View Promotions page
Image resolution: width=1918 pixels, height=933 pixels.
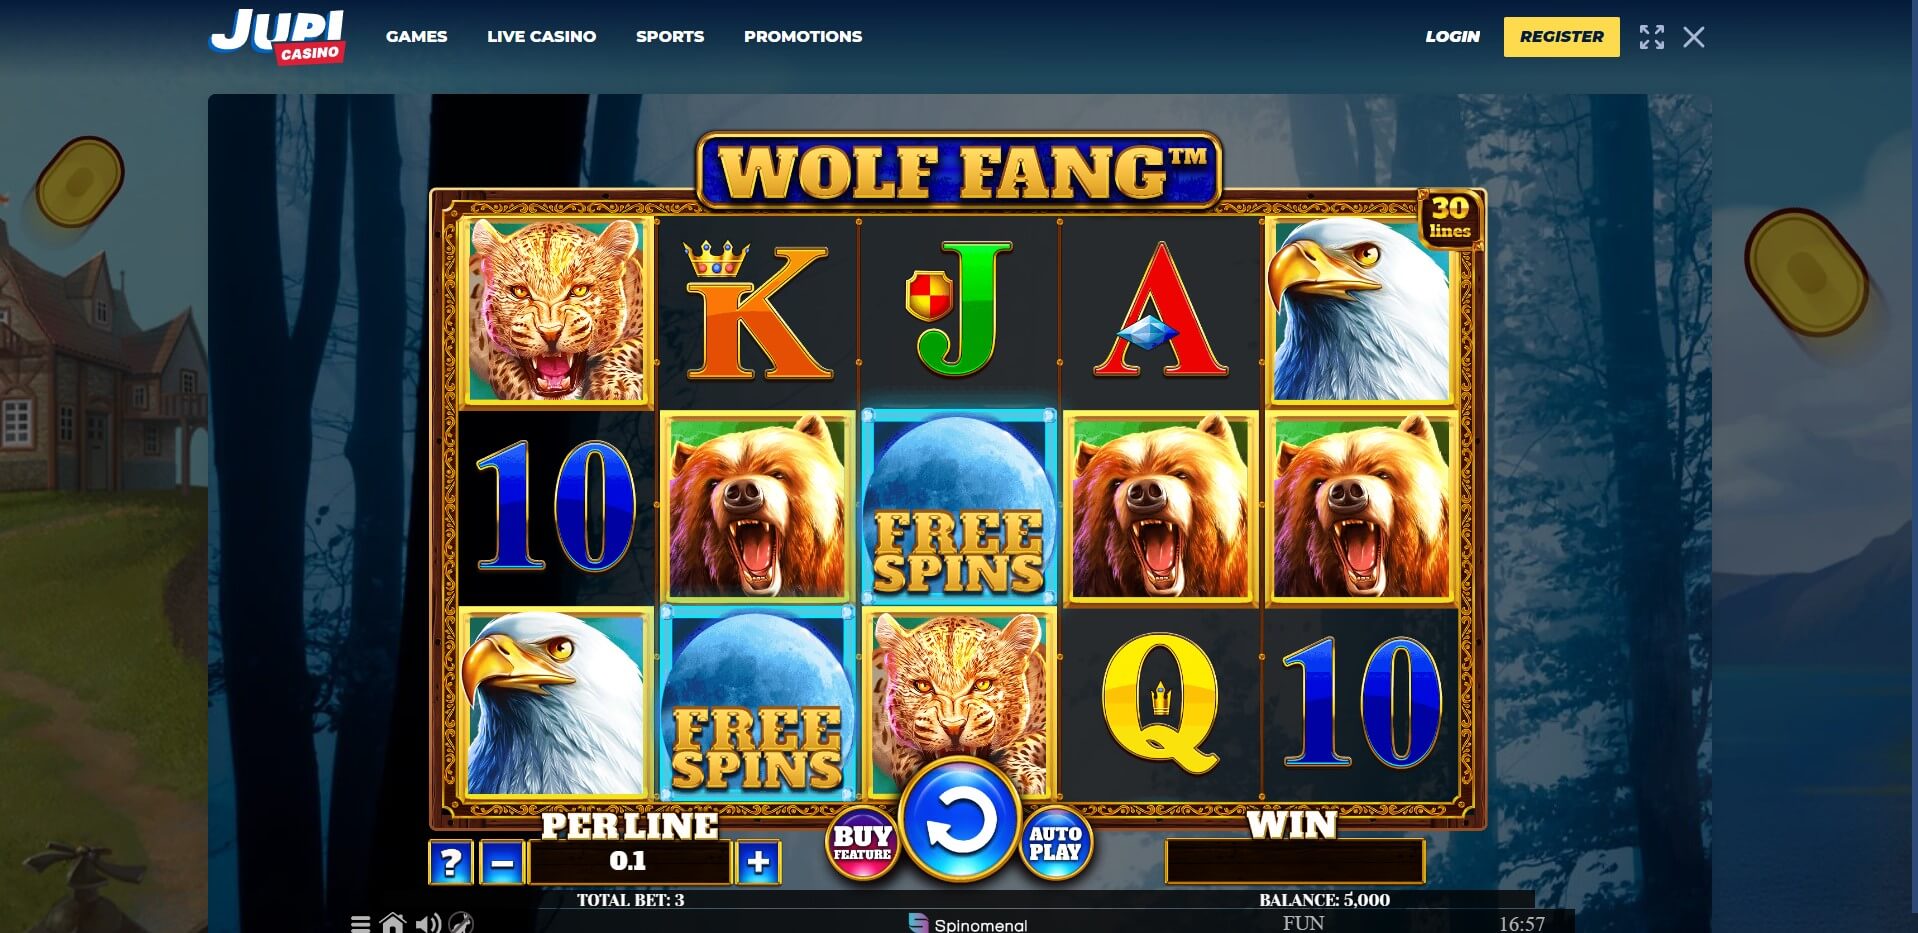(x=803, y=36)
